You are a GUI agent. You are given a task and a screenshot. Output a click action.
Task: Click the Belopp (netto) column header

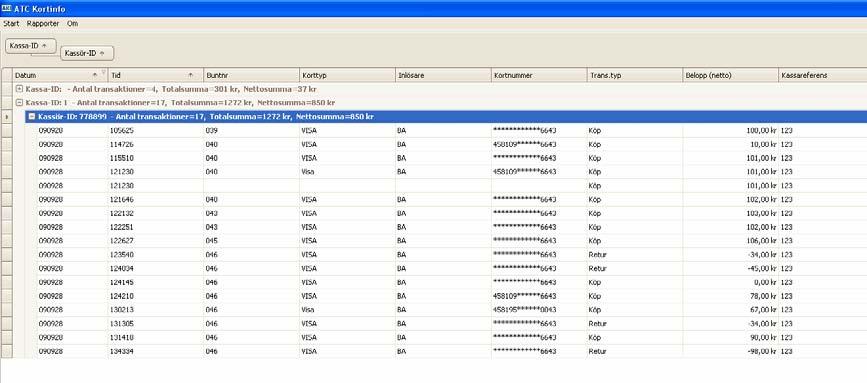point(730,75)
